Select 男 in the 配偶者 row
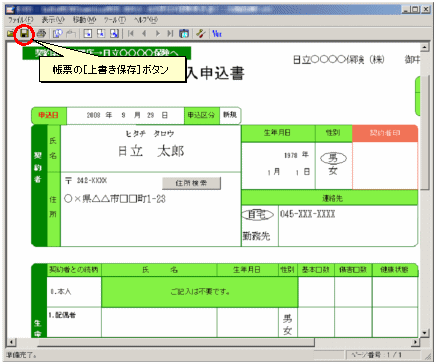 coord(287,318)
